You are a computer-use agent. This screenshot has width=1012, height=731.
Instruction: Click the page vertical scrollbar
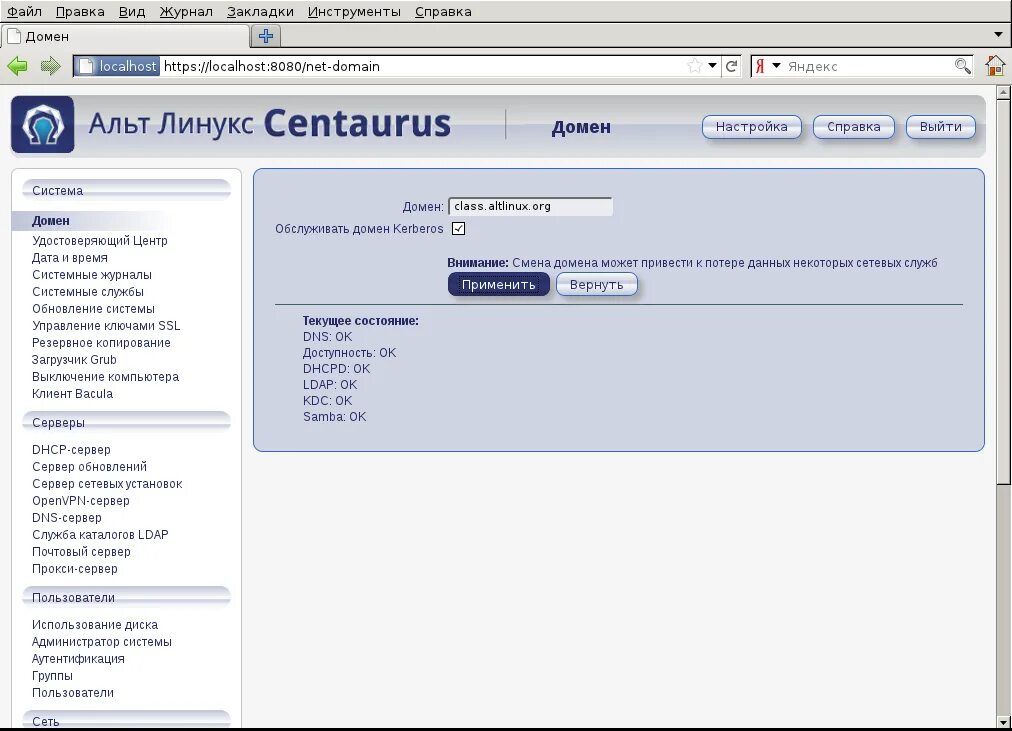pos(1003,290)
